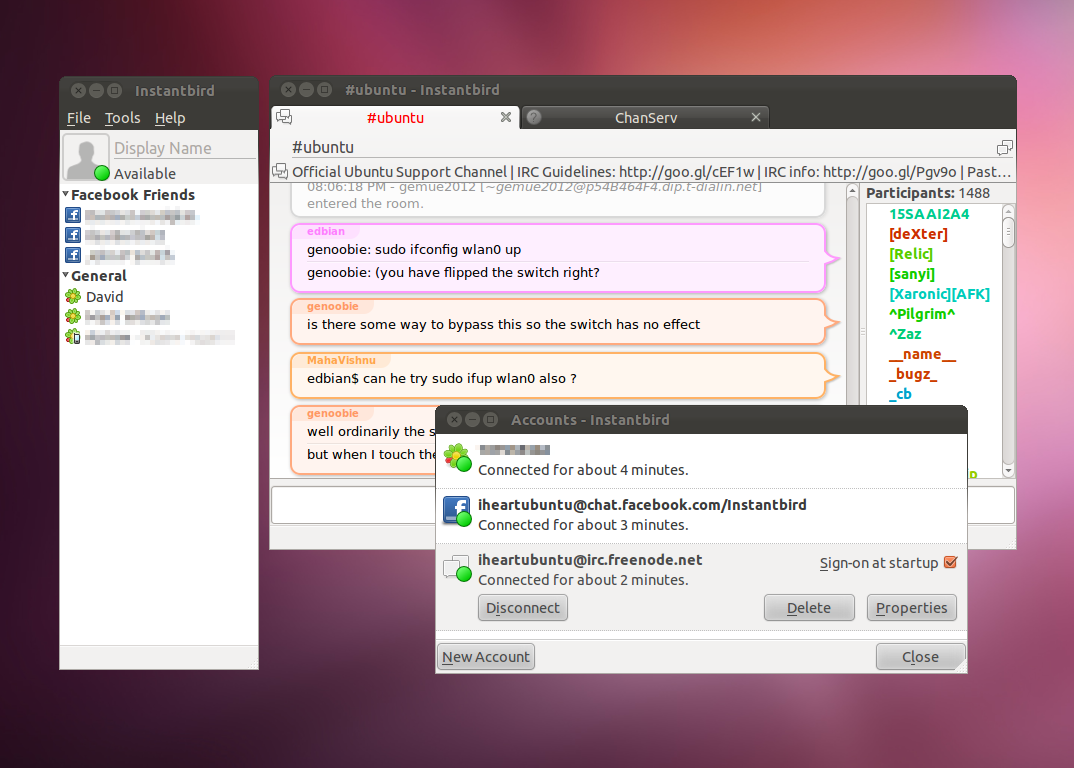1074x768 pixels.
Task: Open the Help menu
Action: (x=170, y=118)
